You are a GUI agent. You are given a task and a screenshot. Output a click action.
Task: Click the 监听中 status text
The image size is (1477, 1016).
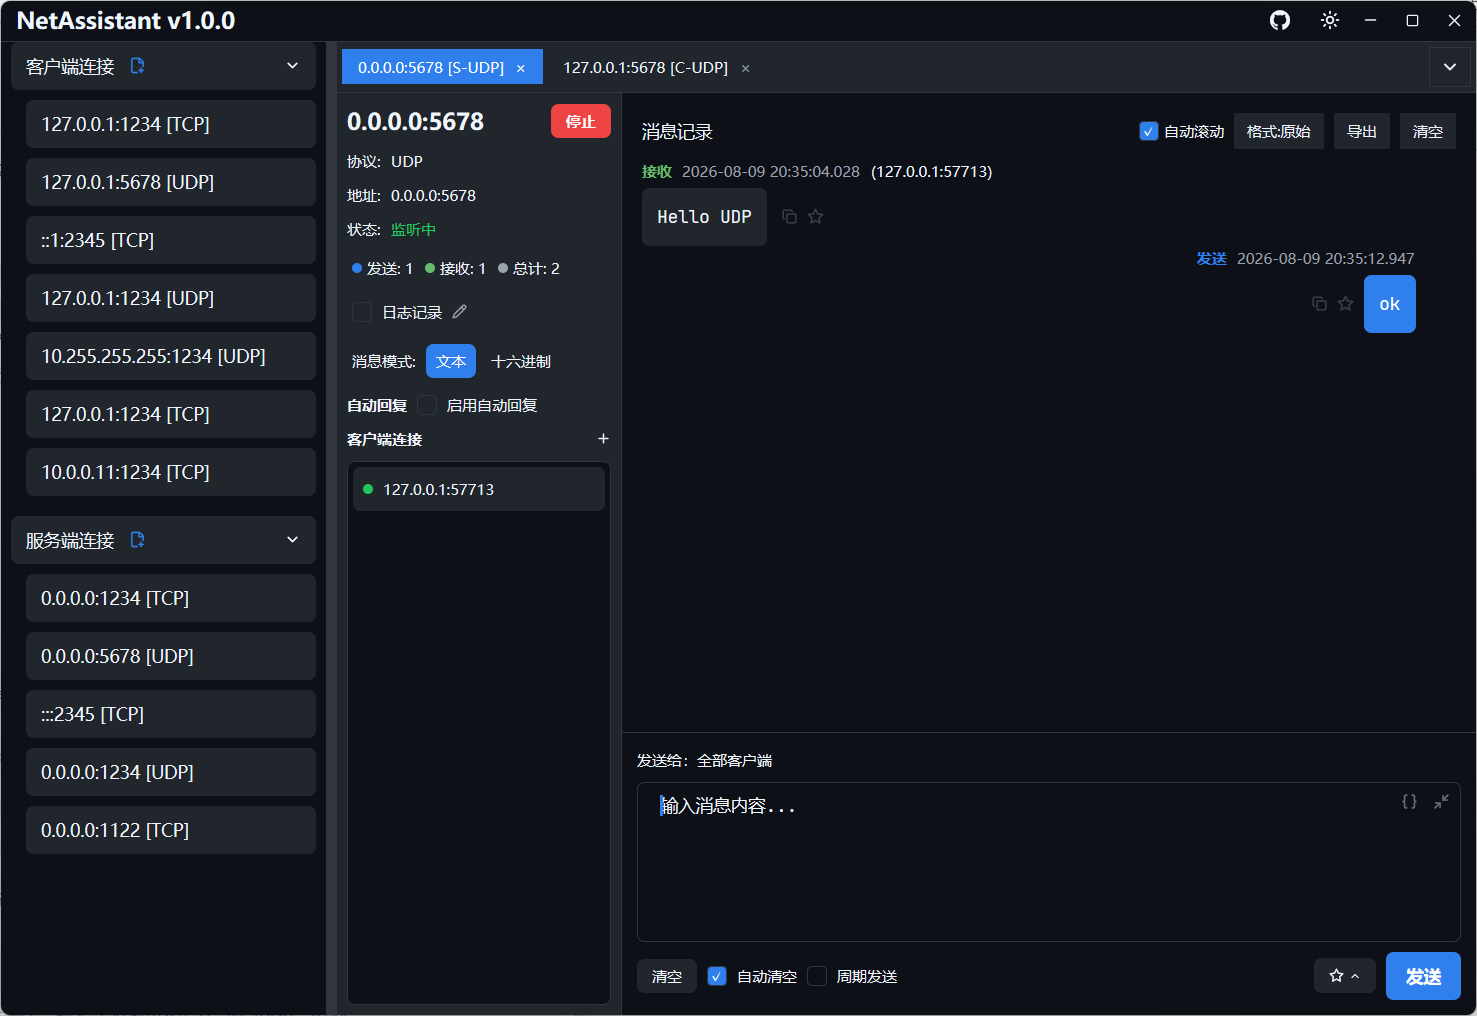[413, 229]
